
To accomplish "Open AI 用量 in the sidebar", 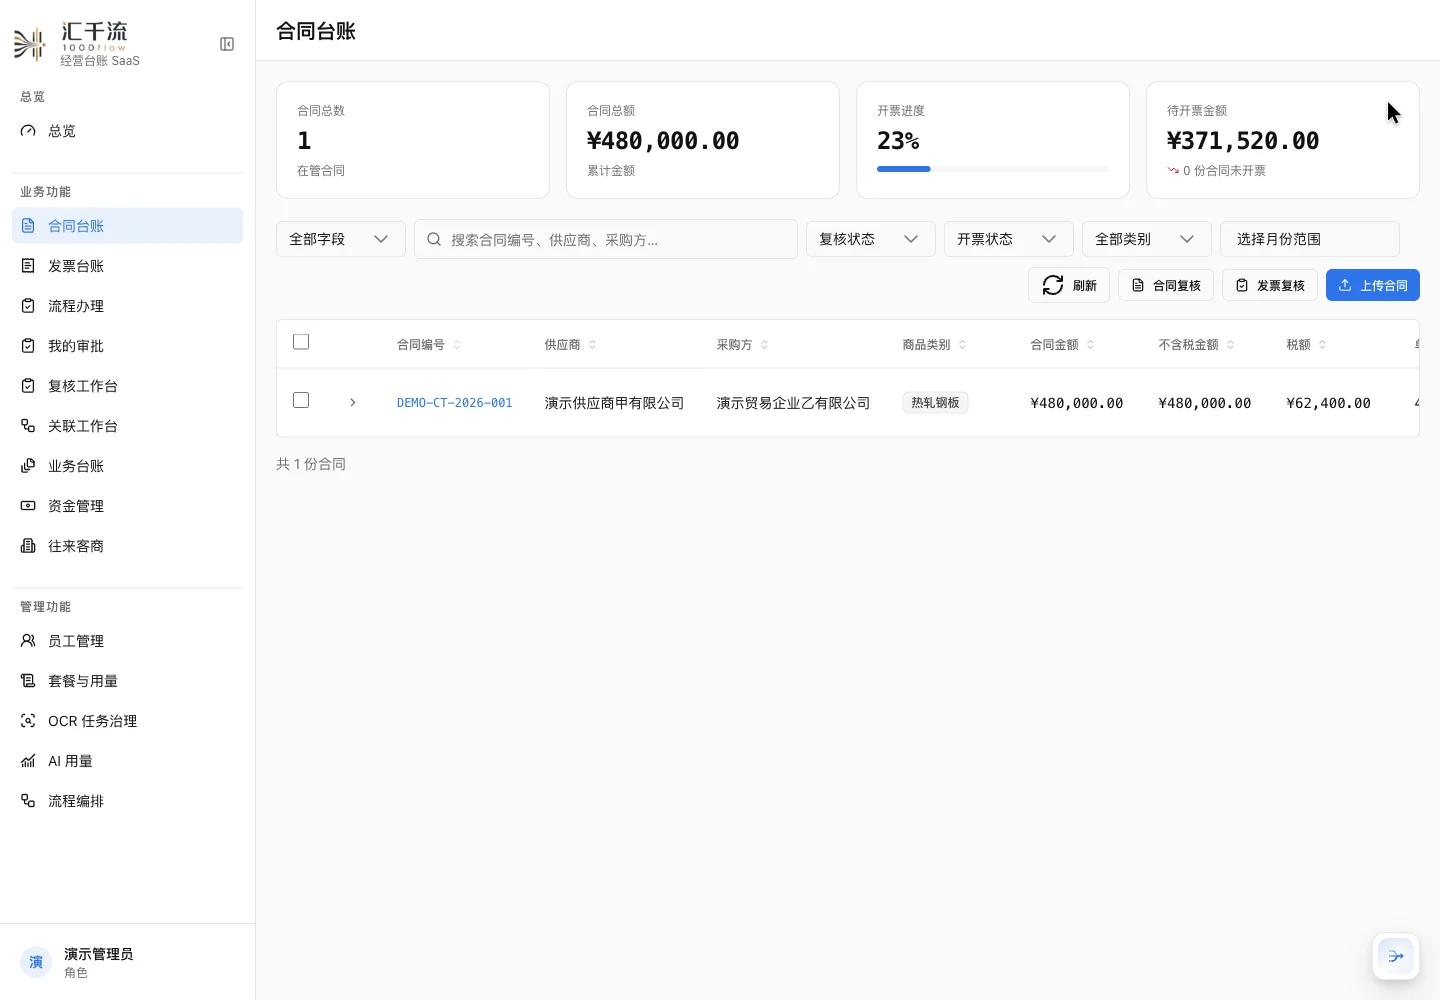I will tap(127, 761).
